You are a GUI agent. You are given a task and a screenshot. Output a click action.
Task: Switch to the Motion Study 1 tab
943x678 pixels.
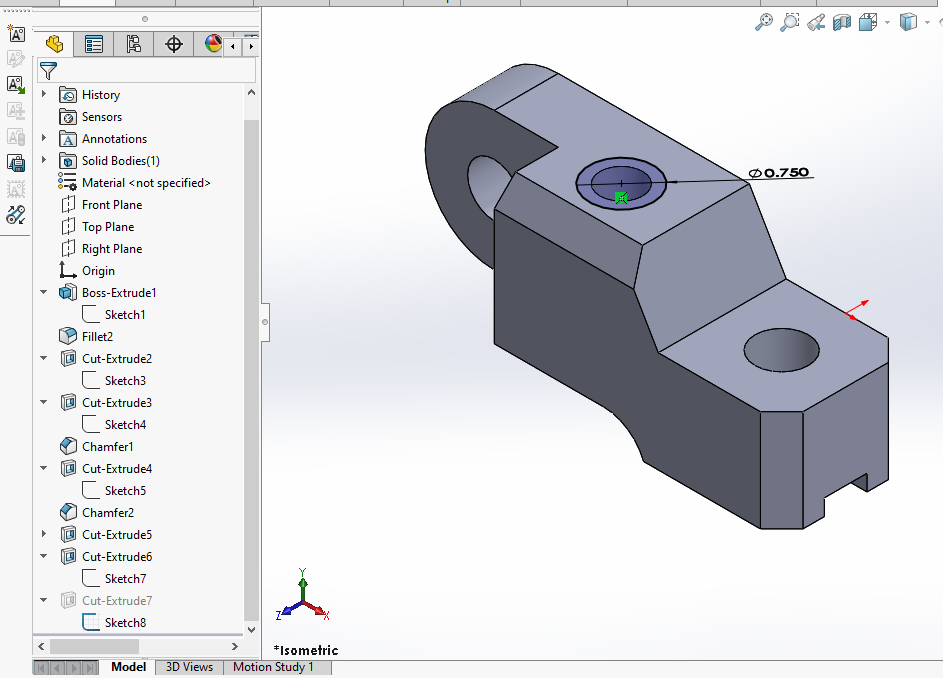[x=273, y=667]
